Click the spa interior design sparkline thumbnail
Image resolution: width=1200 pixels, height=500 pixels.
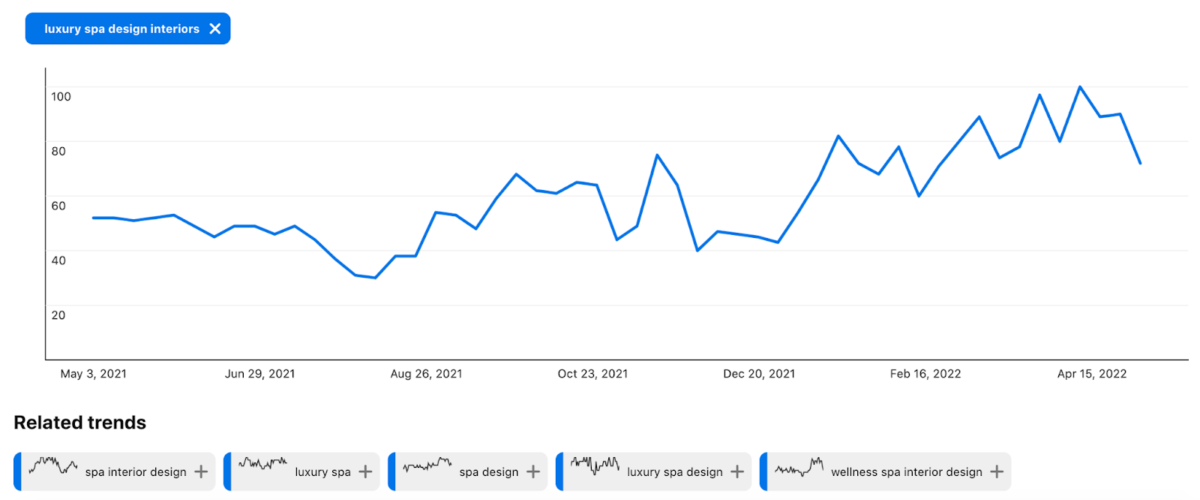point(53,466)
